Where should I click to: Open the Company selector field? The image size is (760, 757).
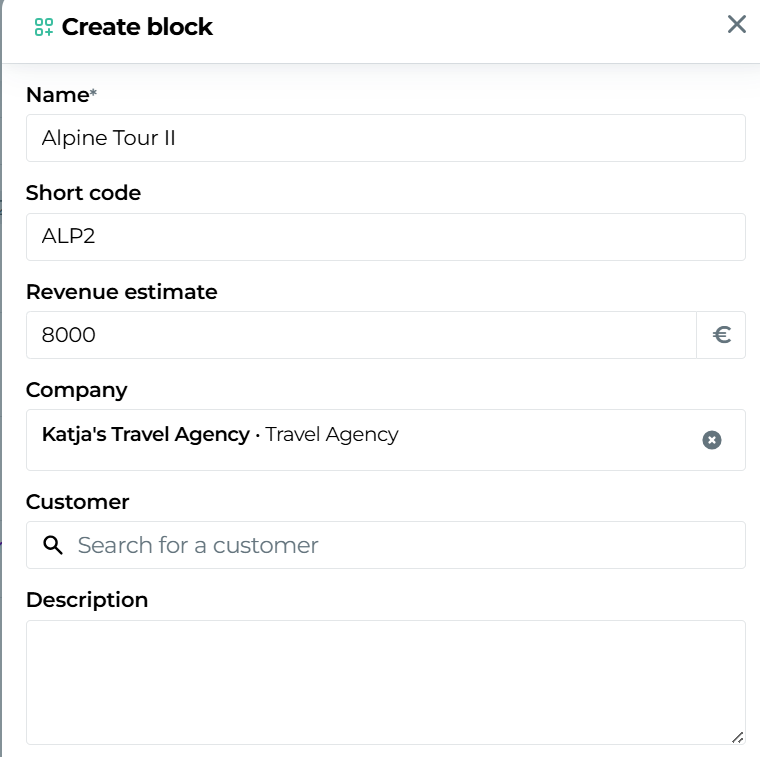[x=360, y=439]
